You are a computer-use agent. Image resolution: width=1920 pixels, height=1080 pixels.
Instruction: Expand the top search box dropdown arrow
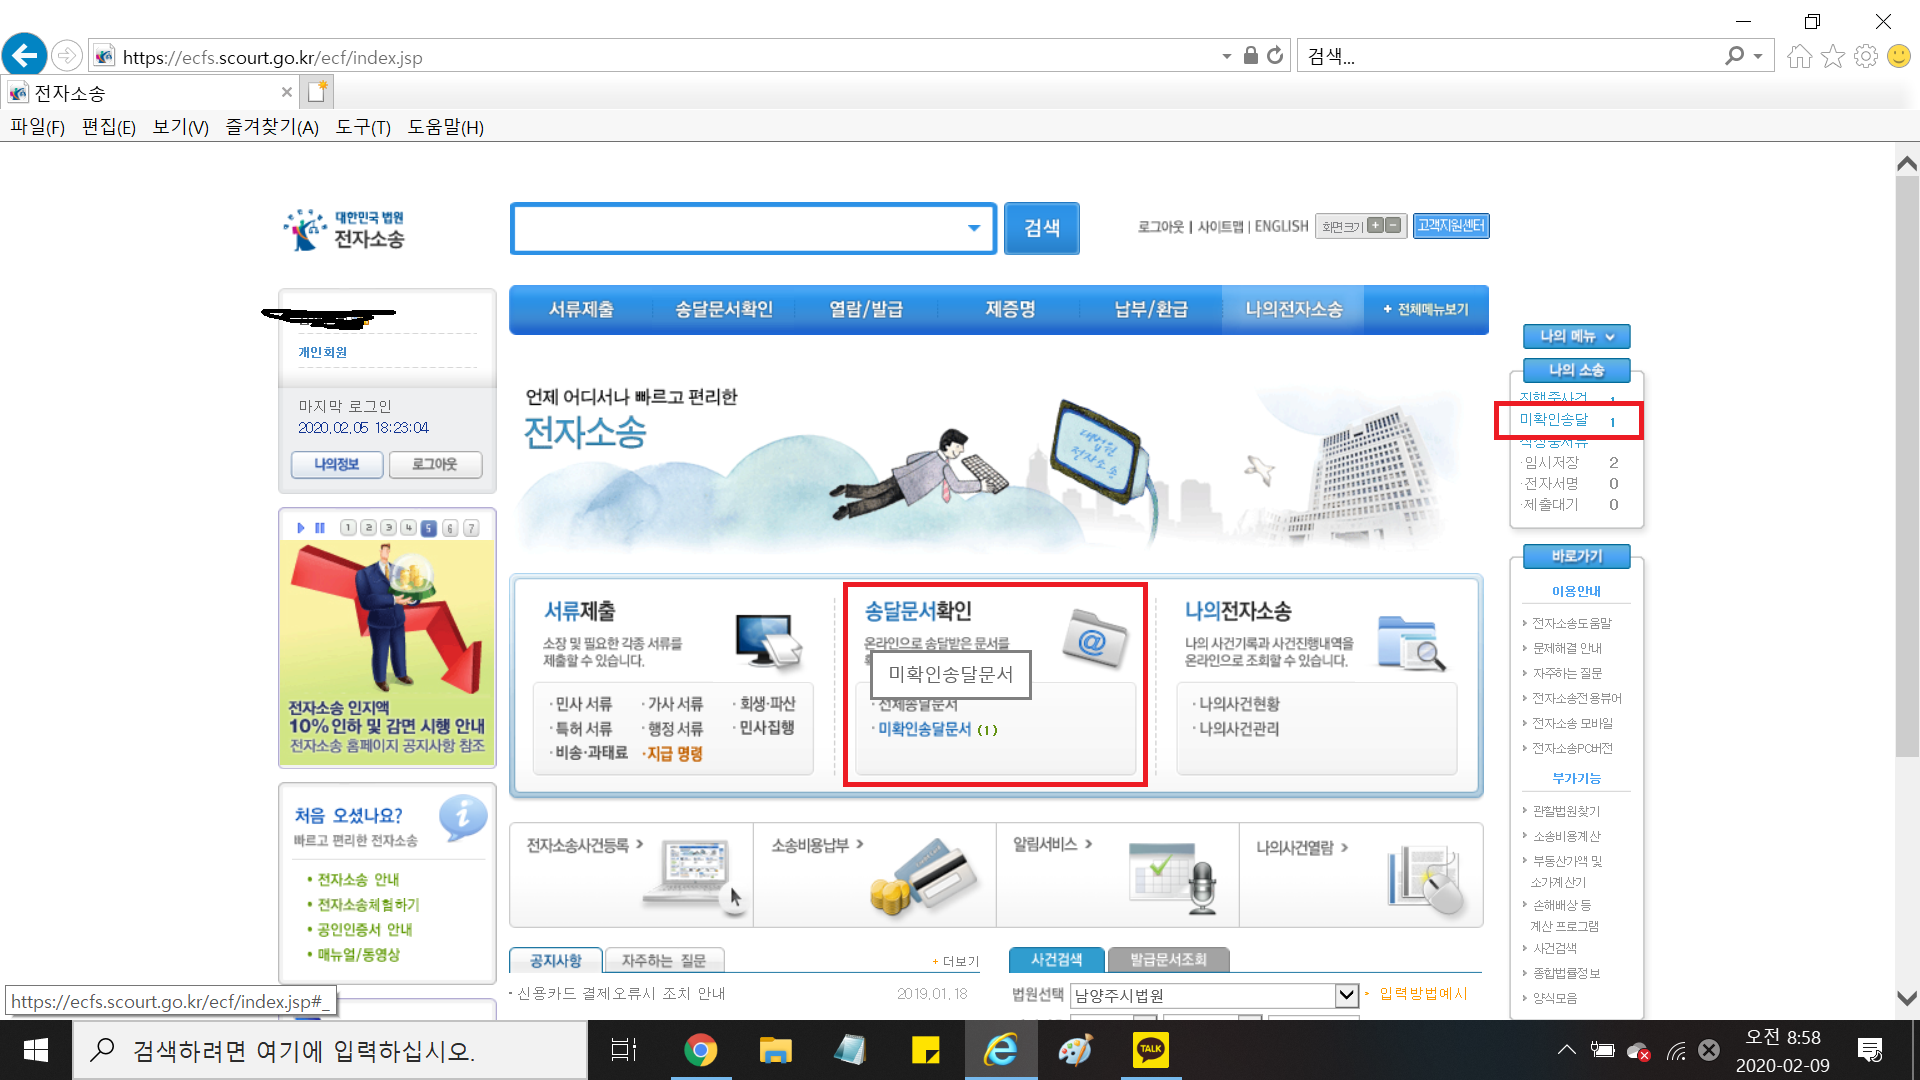973,229
